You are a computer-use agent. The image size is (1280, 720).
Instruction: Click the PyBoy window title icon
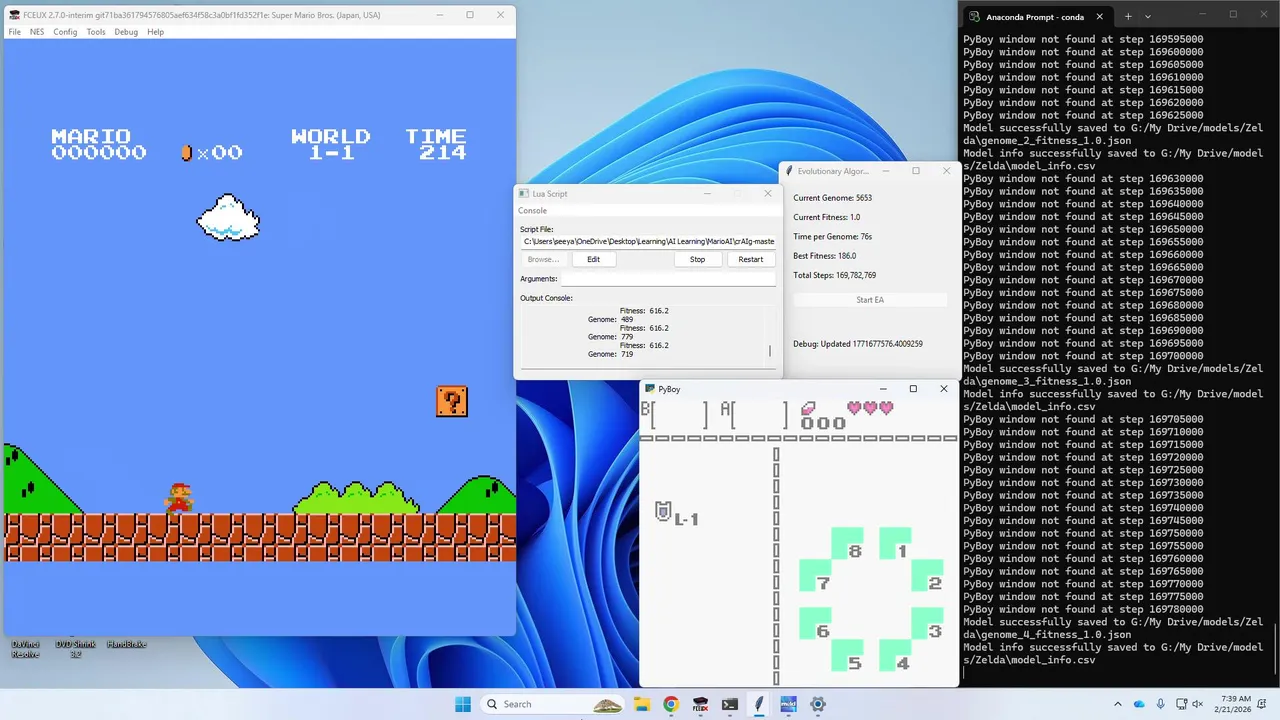649,388
